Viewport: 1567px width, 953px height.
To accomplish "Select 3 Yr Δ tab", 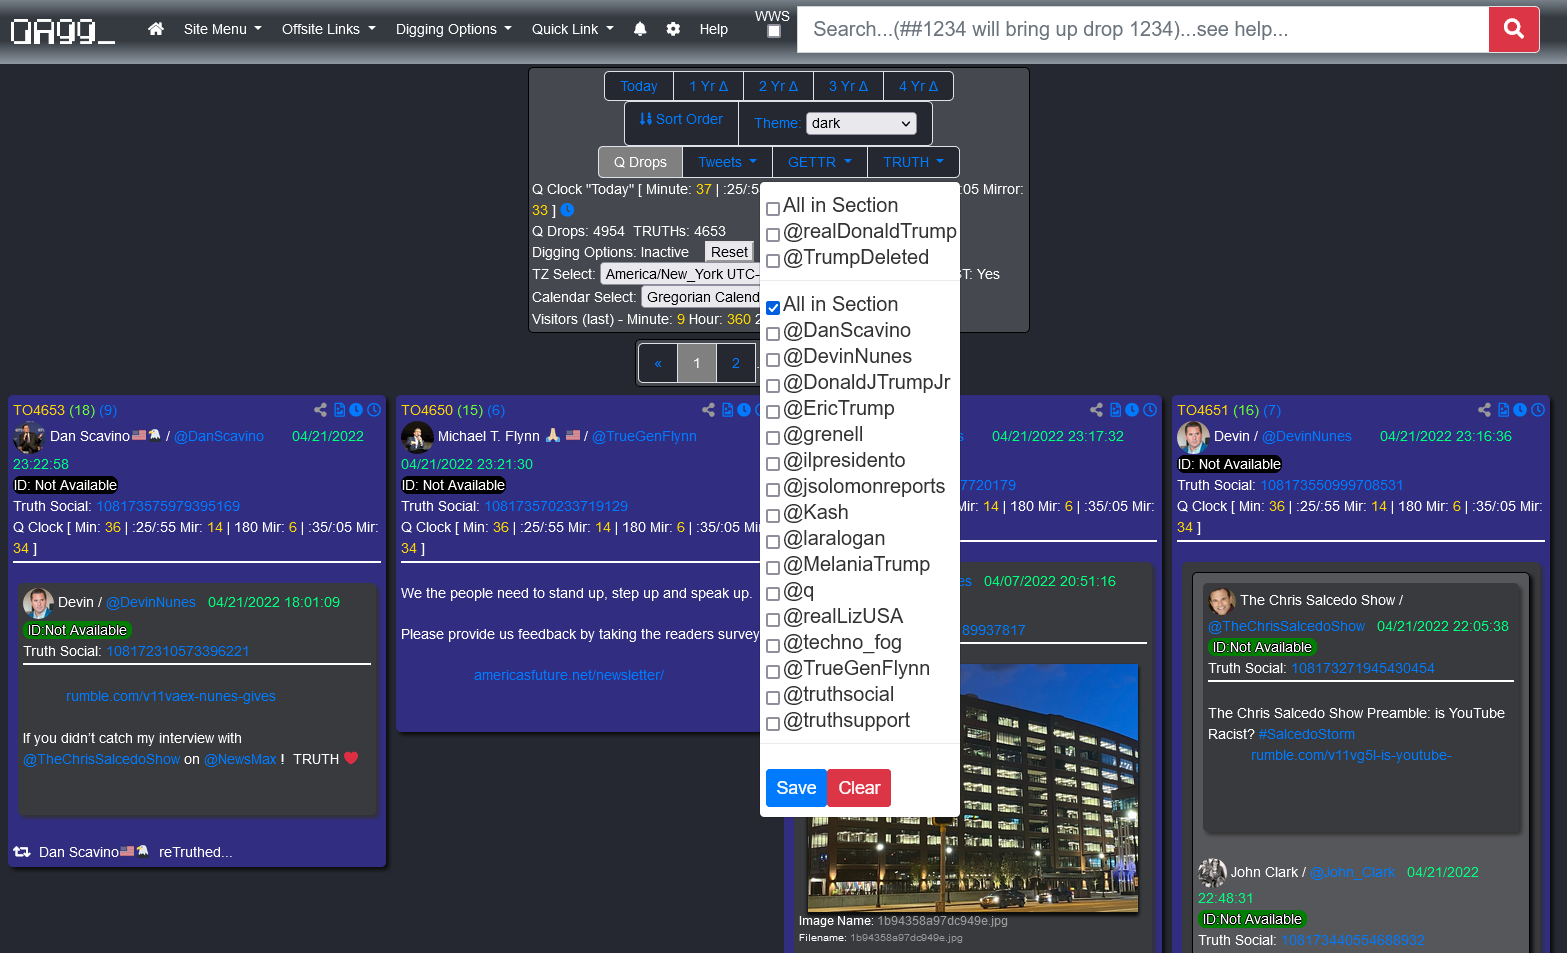I will click(x=848, y=86).
